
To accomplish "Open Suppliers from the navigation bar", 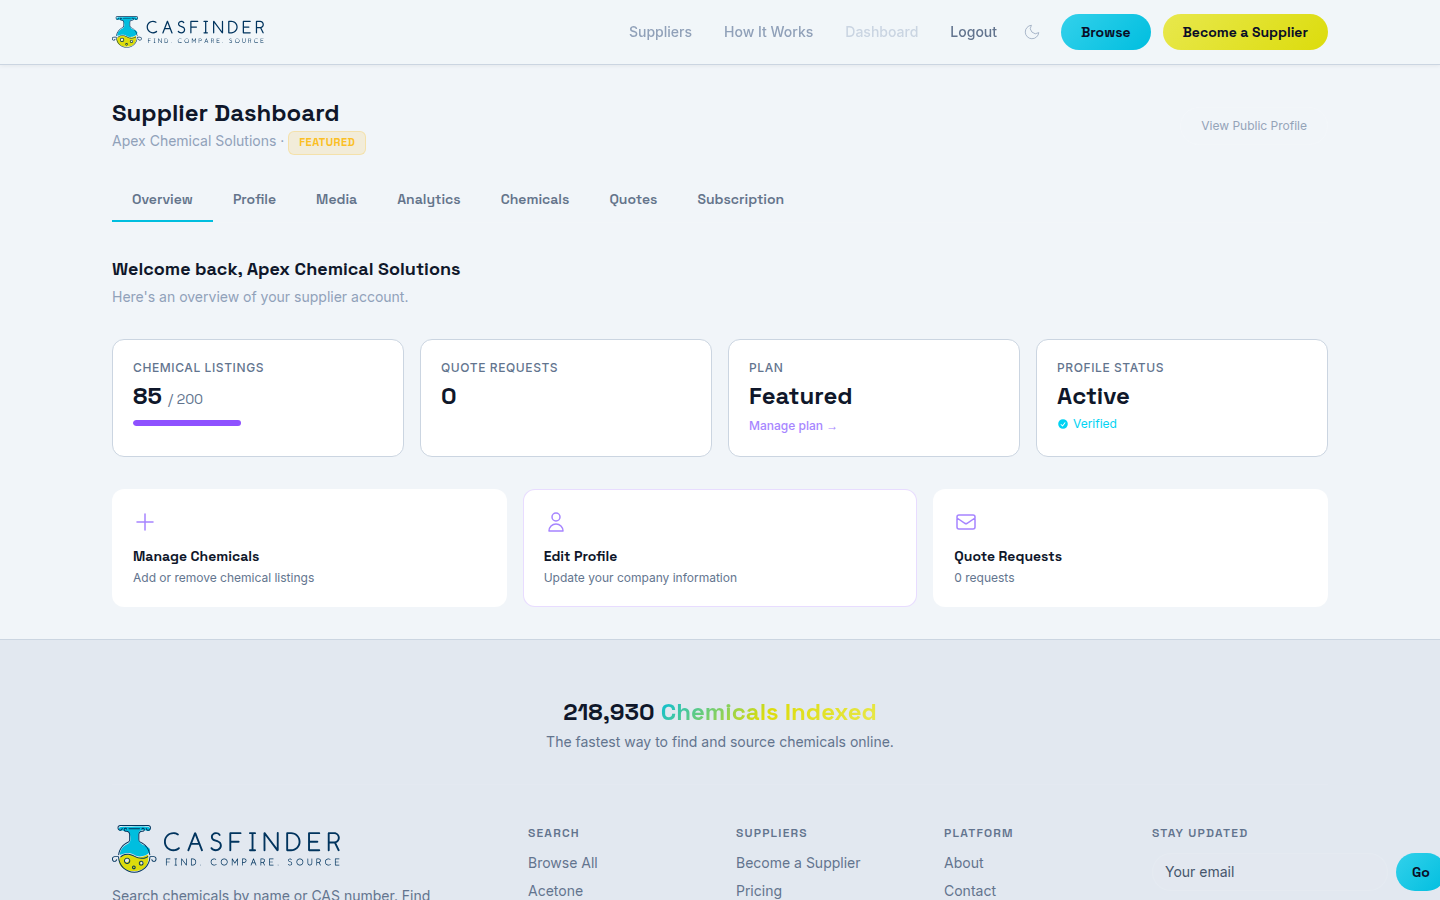I will pyautogui.click(x=660, y=32).
